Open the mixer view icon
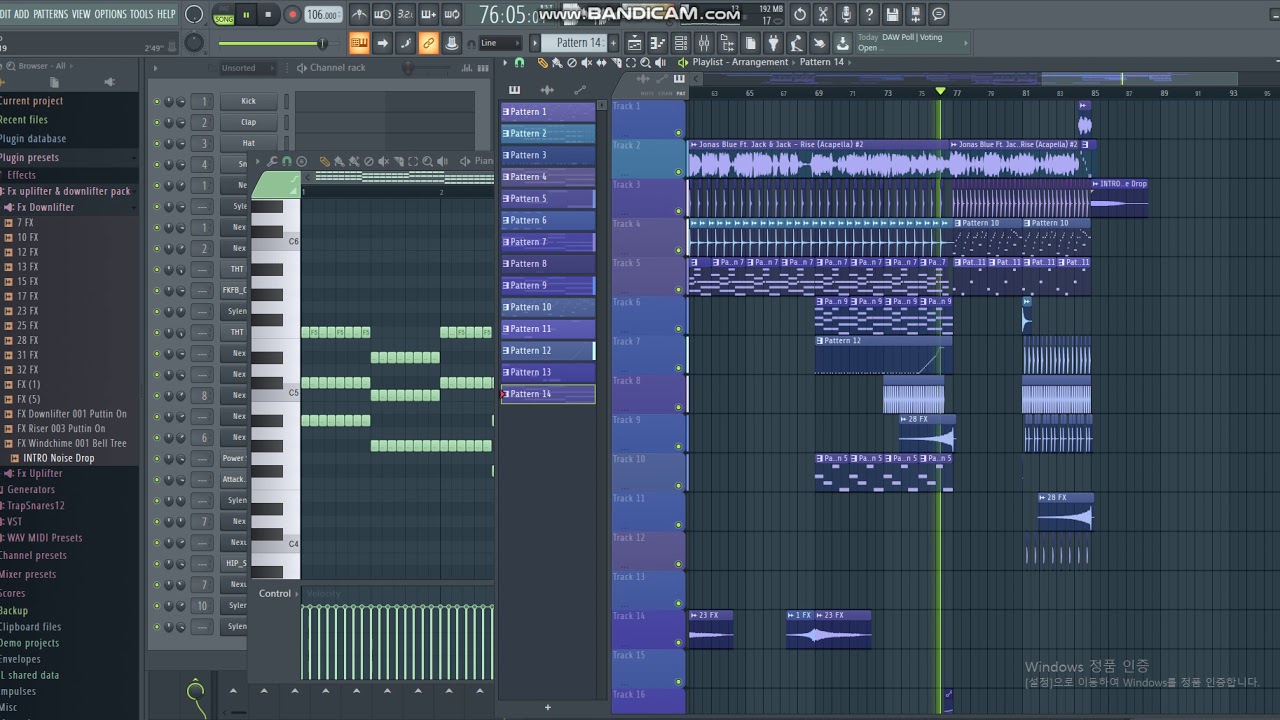The image size is (1280, 720). (704, 43)
